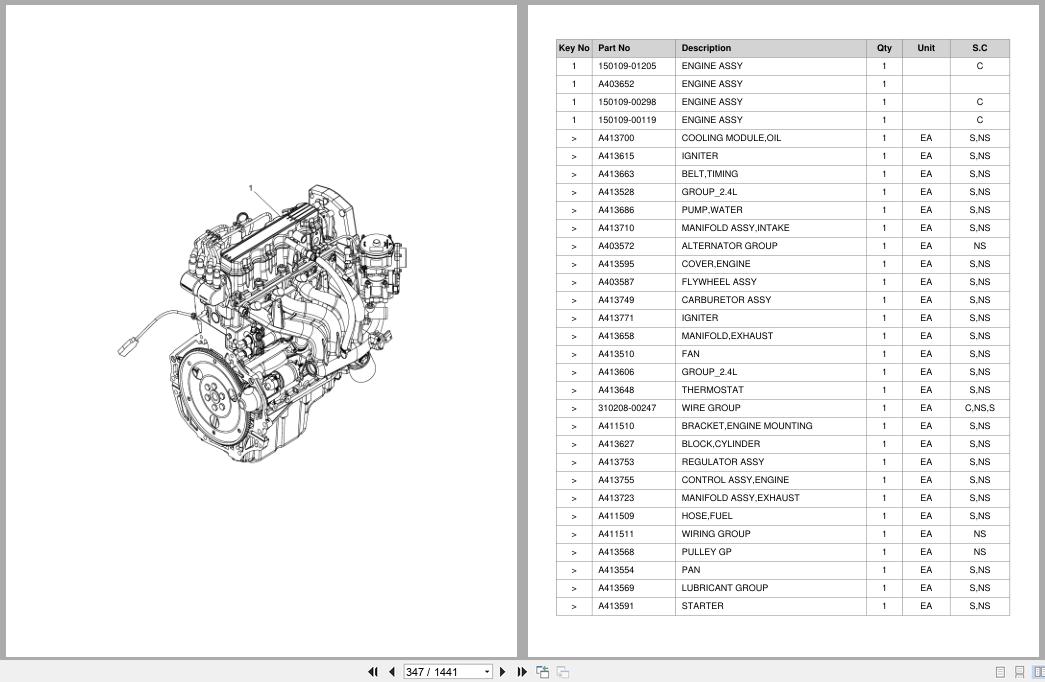Select part number A413606
The height and width of the screenshot is (682, 1045).
click(x=616, y=372)
